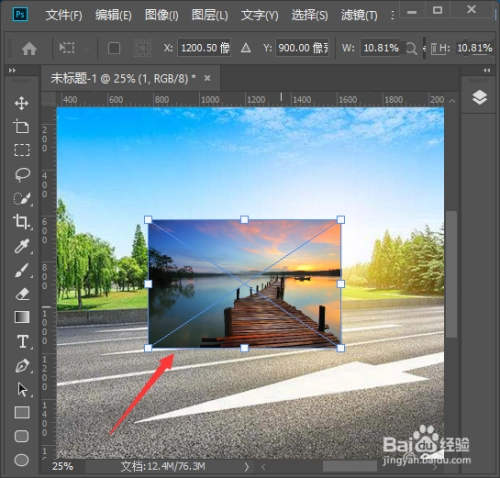This screenshot has width=500, height=478.
Task: Expand the left tools panel
Action: [x=12, y=70]
